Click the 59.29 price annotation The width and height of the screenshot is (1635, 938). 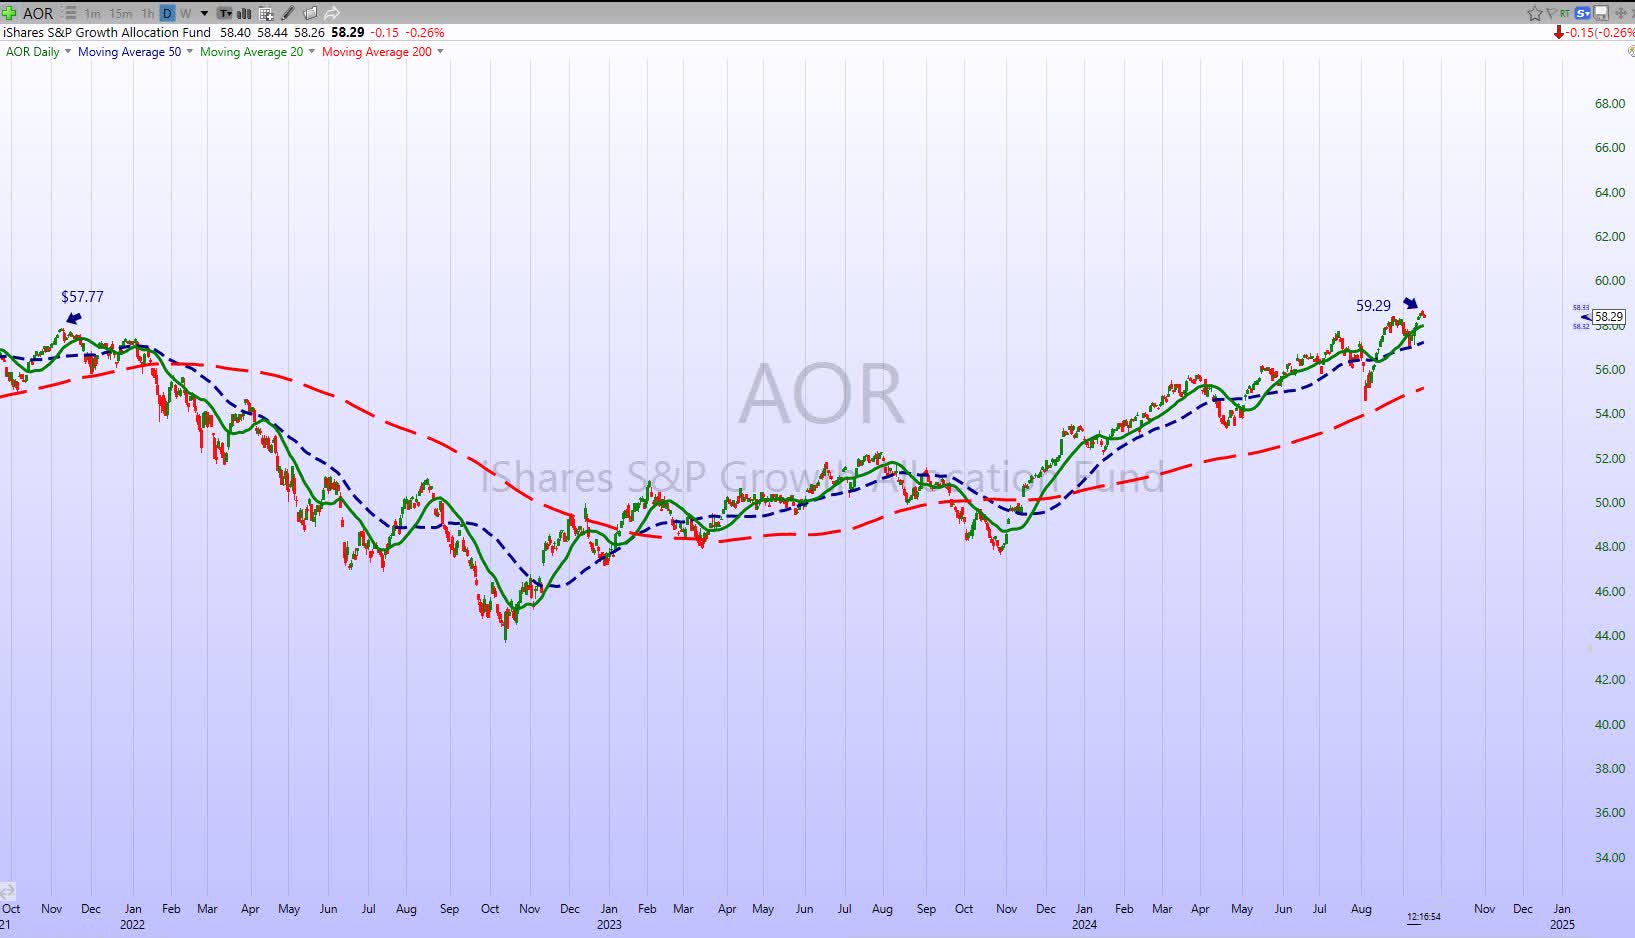(1373, 306)
